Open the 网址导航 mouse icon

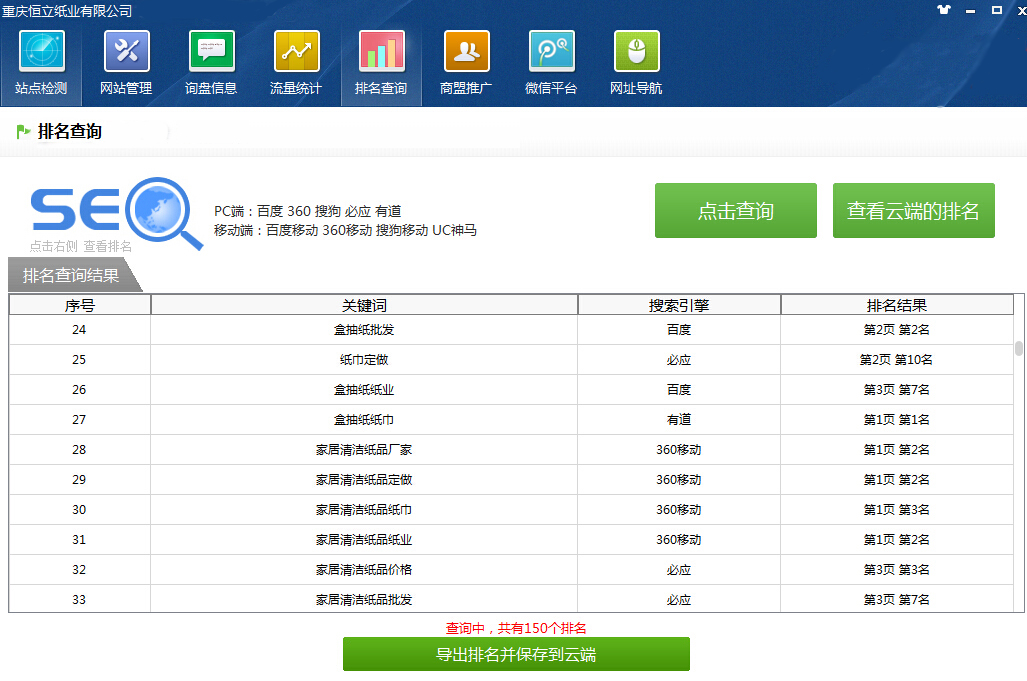(x=637, y=51)
